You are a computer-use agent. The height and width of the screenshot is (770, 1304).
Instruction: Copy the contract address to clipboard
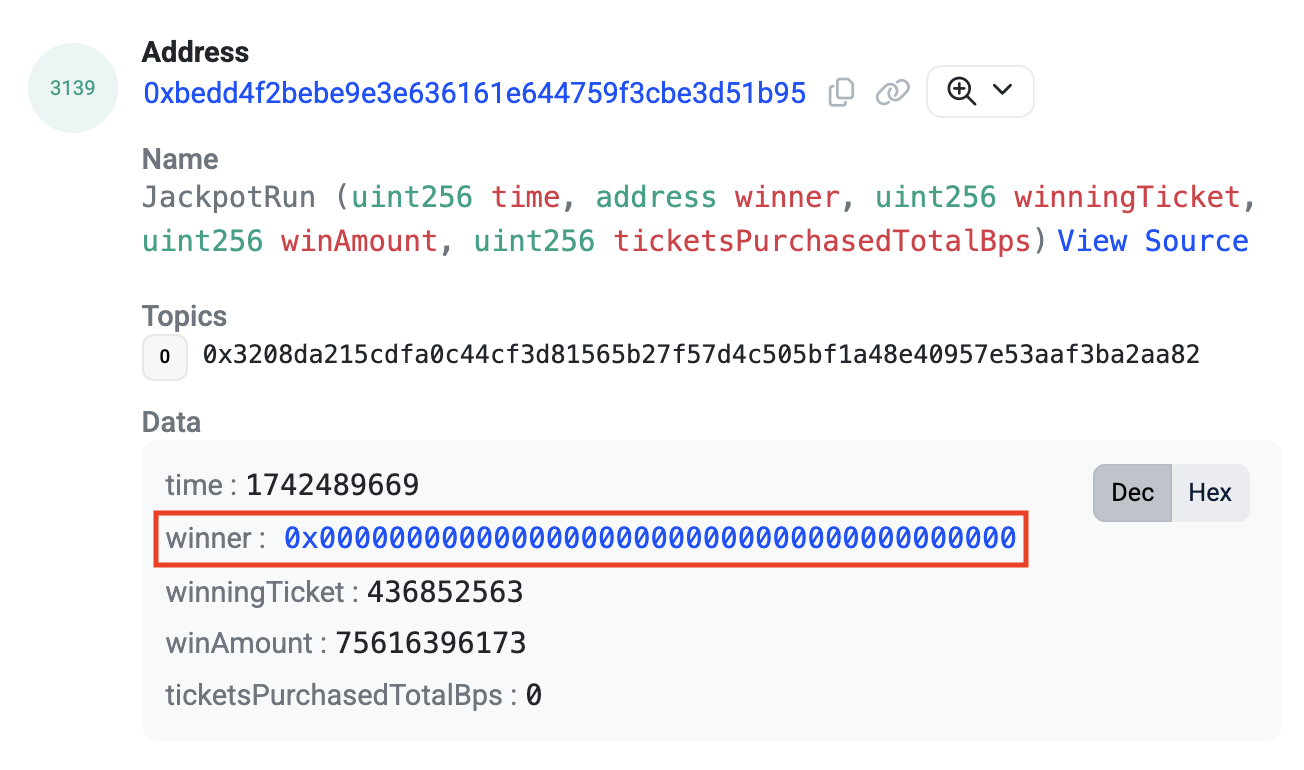tap(841, 93)
